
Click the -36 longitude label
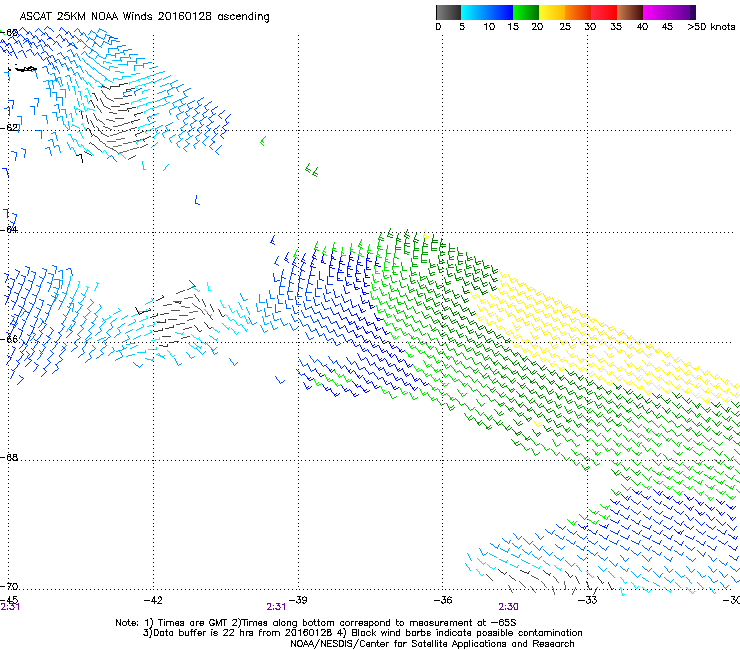click(443, 600)
